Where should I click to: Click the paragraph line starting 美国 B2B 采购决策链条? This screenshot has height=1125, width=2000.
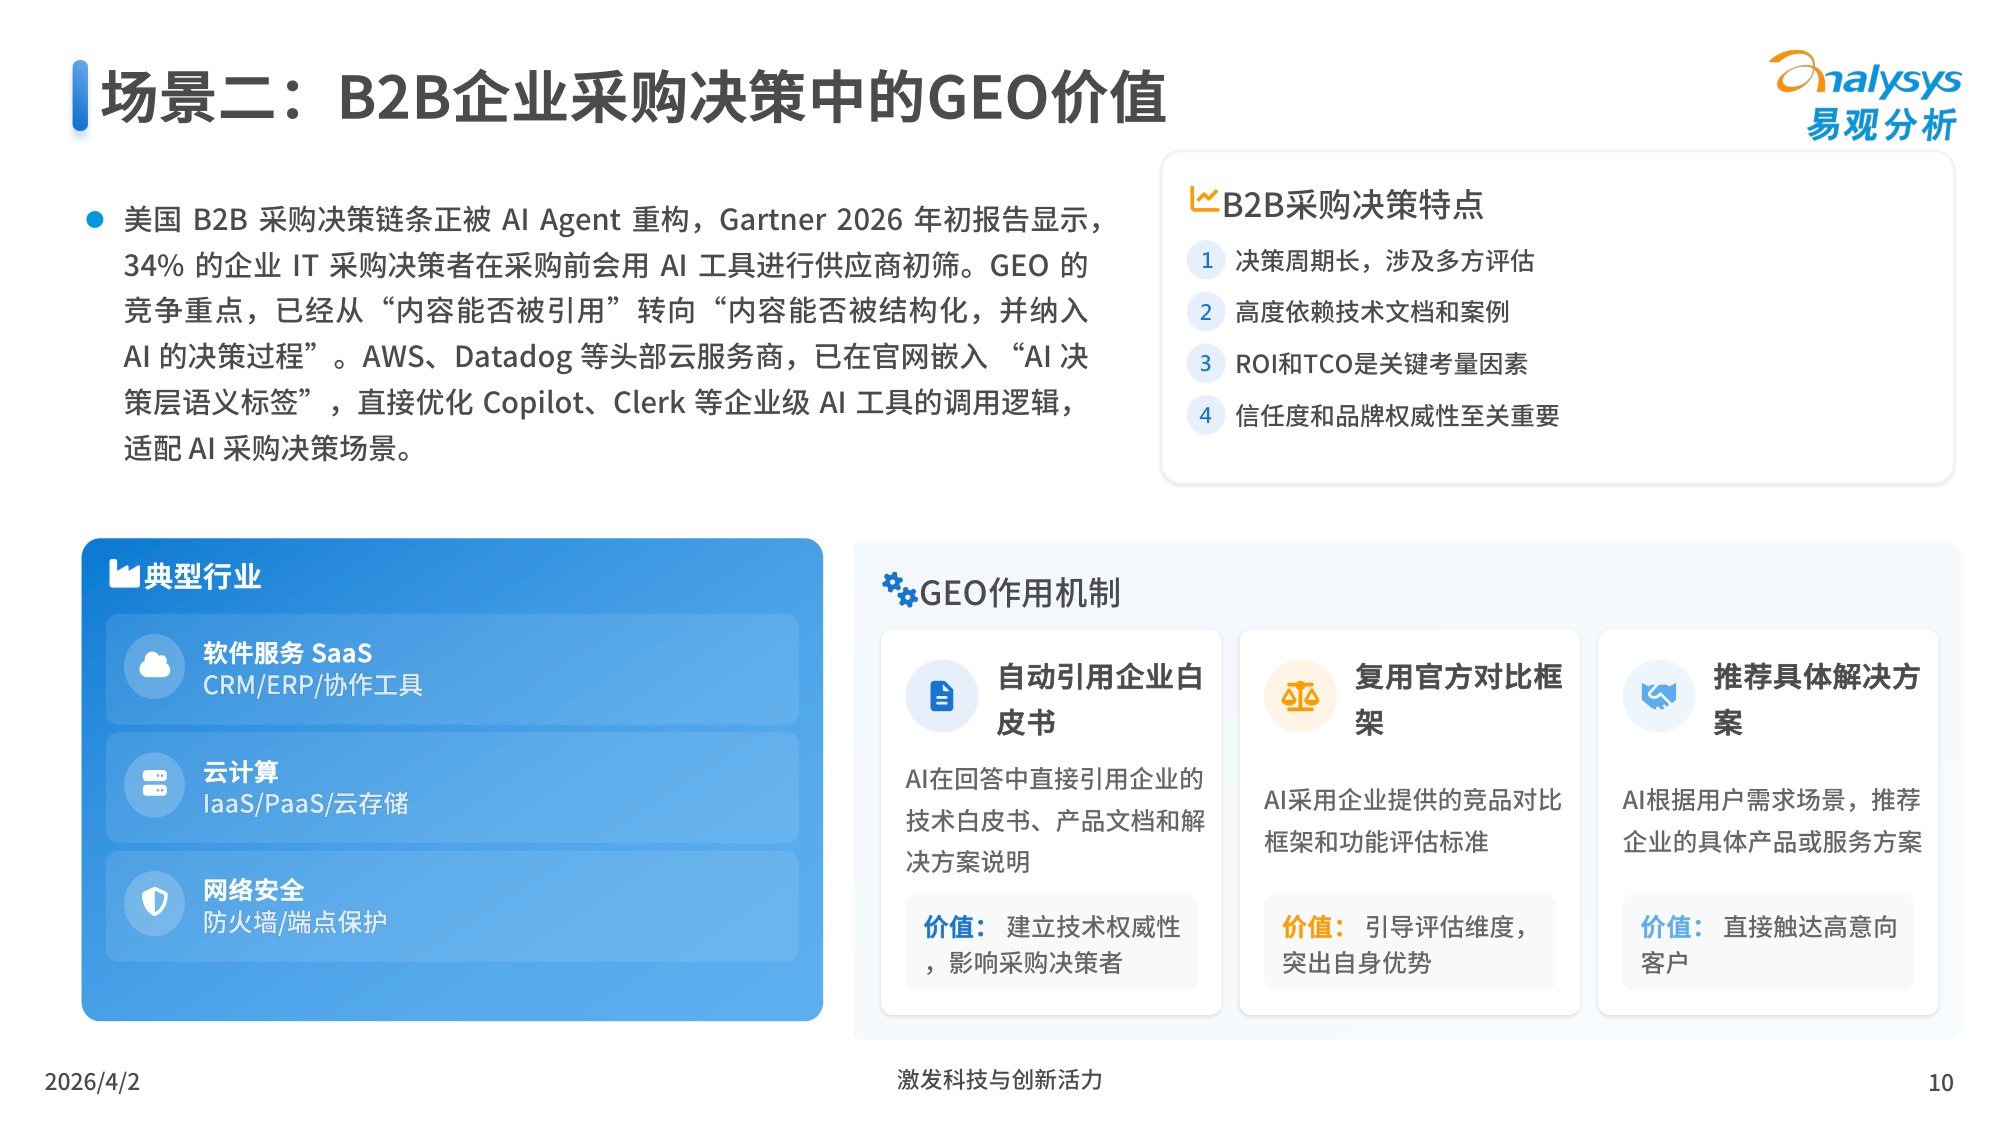click(x=613, y=219)
